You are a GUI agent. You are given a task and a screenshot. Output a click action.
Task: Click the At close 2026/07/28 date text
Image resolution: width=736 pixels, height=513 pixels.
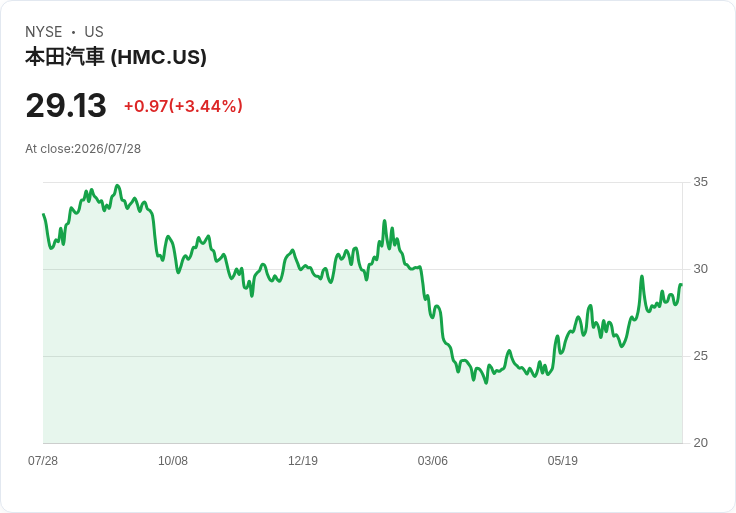(x=83, y=149)
